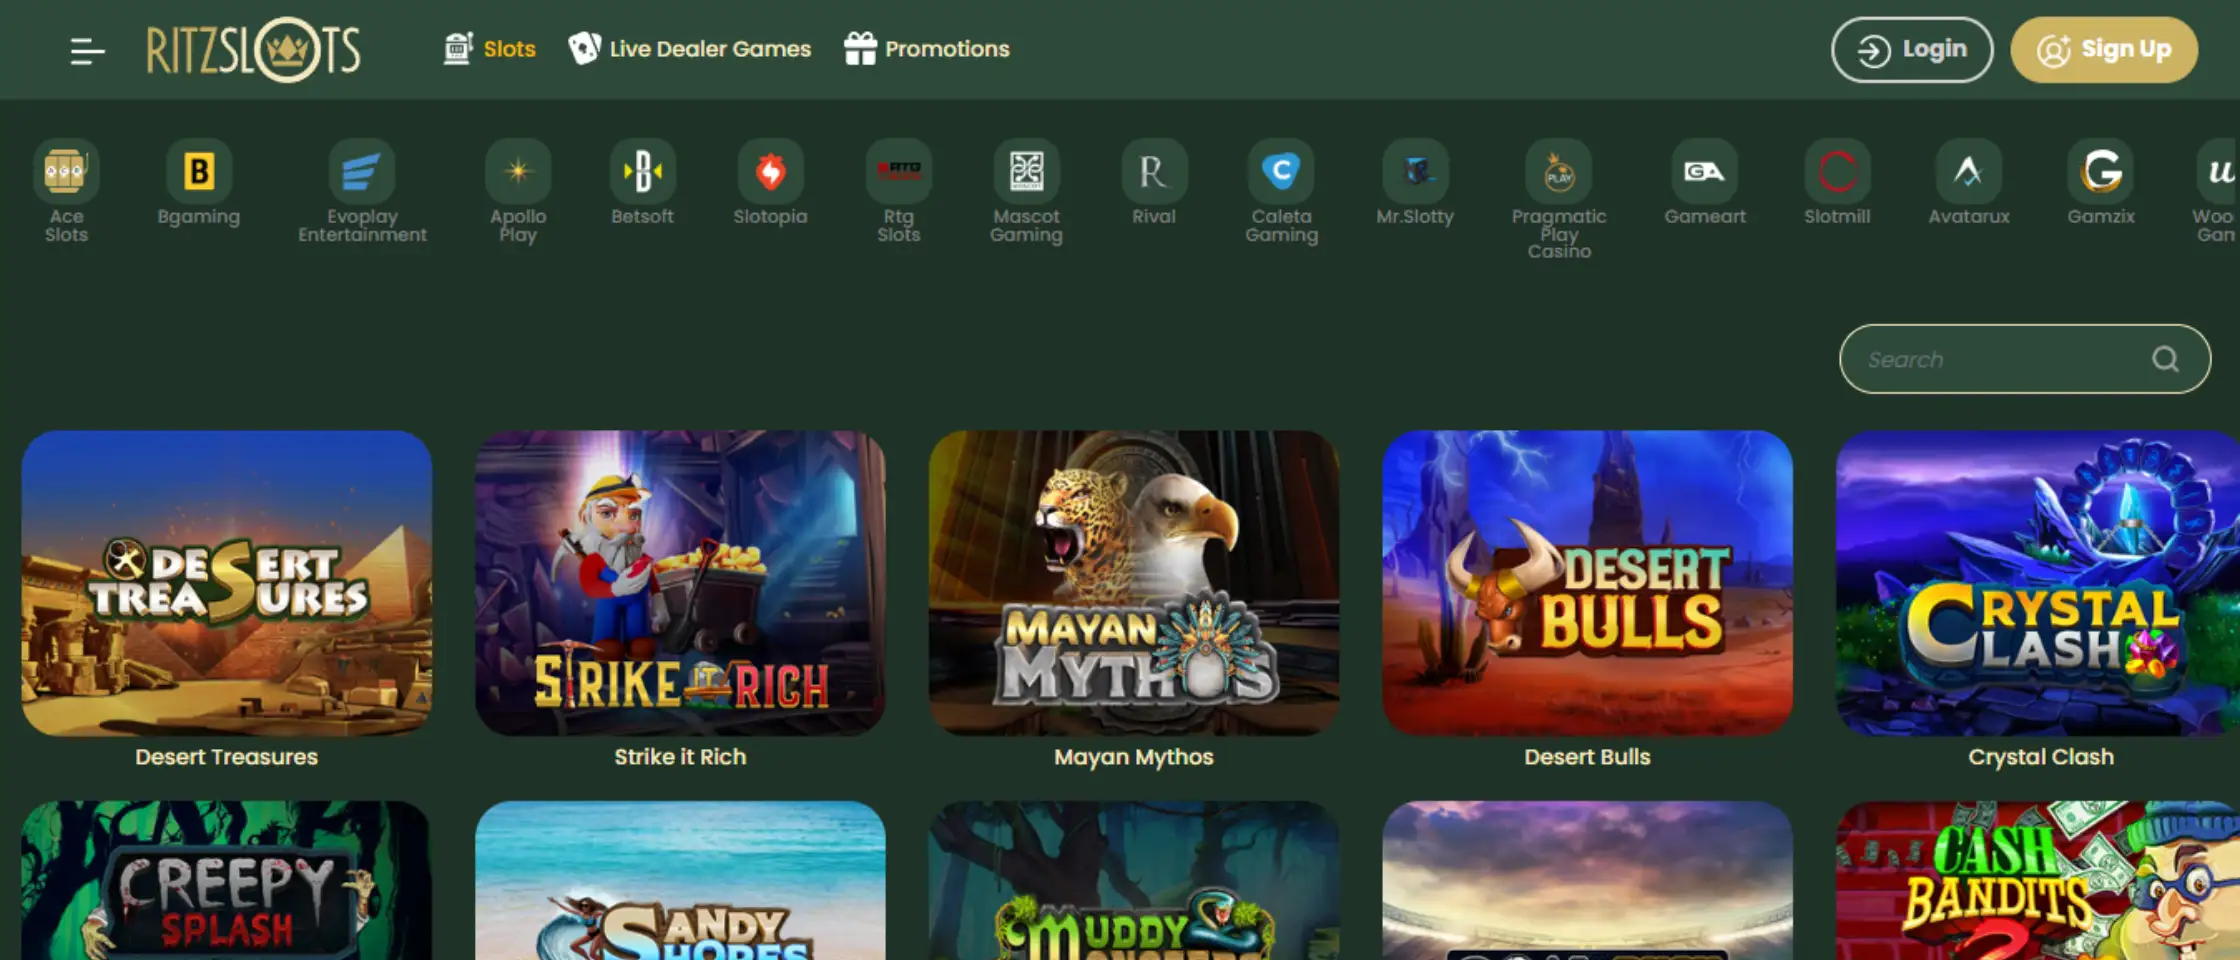Click the search magnifier icon
Viewport: 2240px width, 960px height.
pos(2165,359)
